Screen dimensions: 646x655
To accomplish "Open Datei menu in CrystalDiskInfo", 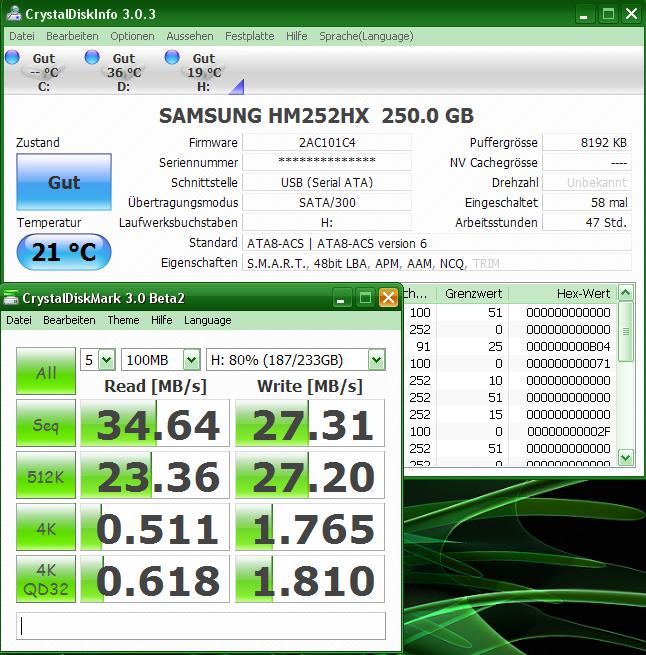I will pyautogui.click(x=22, y=36).
